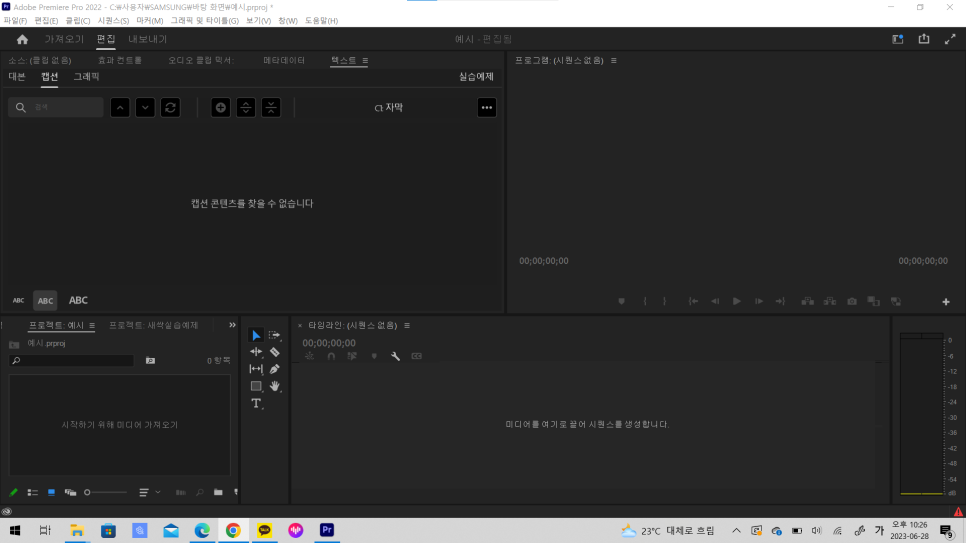Click the Home icon in header
966x543 pixels.
(x=22, y=39)
